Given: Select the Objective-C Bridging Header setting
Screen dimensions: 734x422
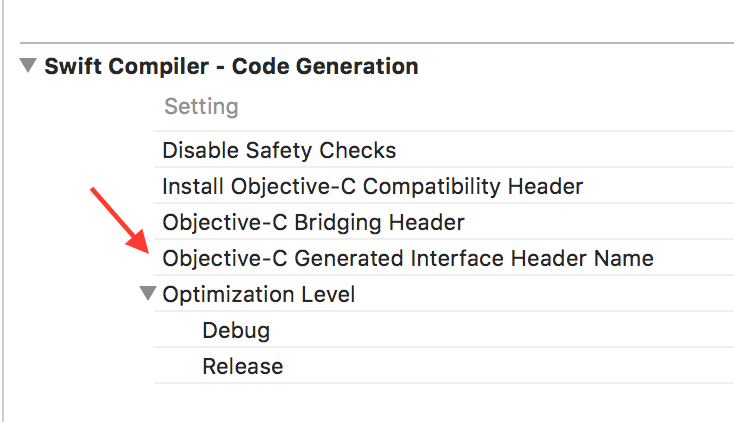Looking at the screenshot, I should (x=313, y=222).
